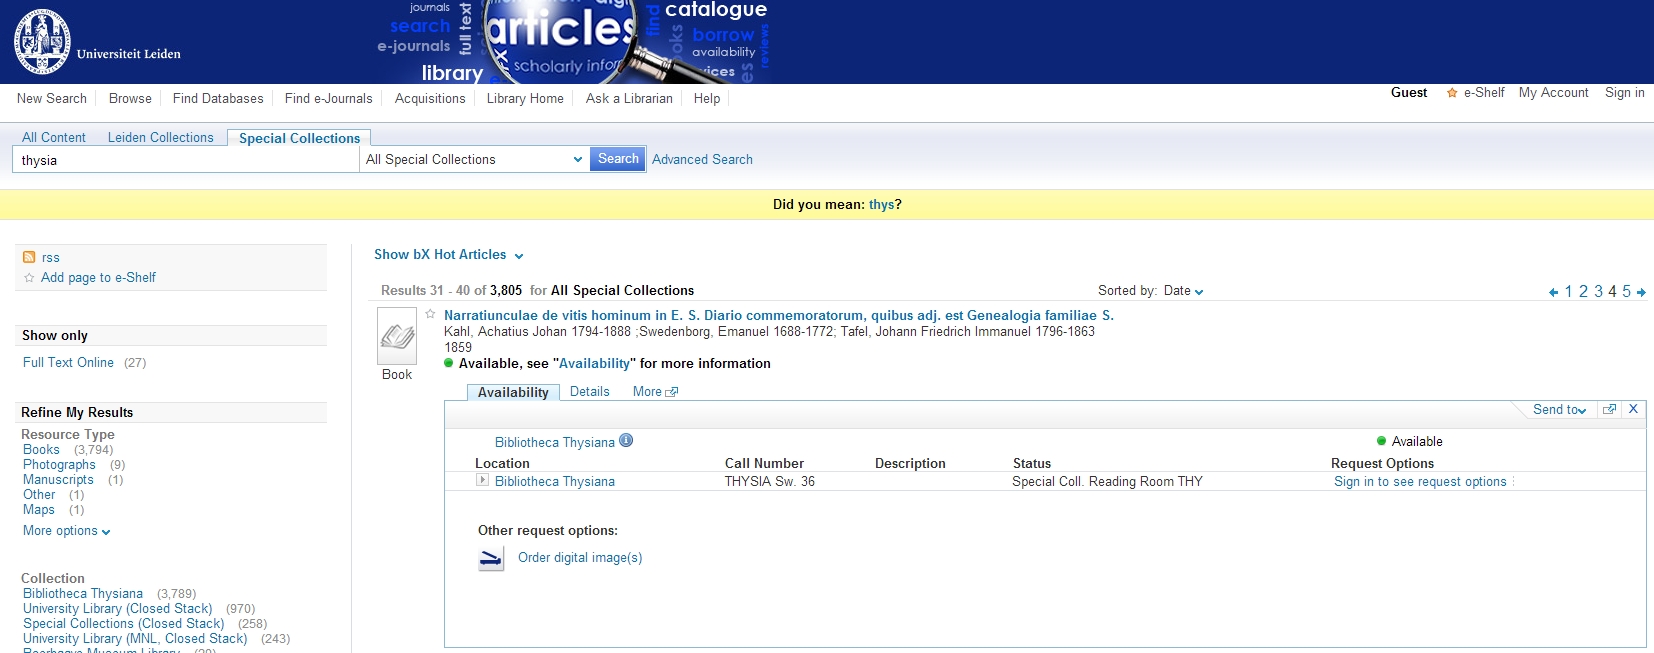Go to results page 1

click(1569, 291)
